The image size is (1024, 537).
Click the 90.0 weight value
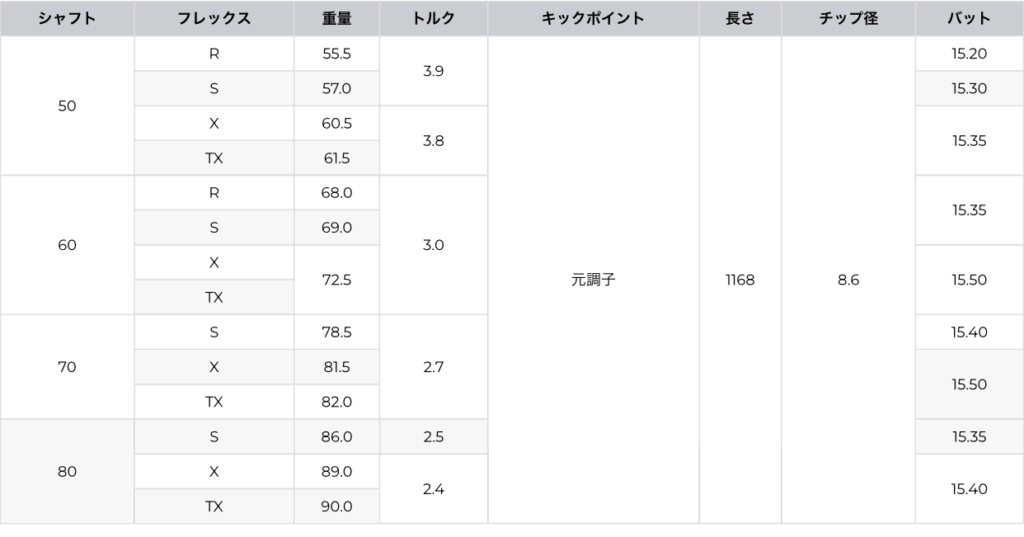tap(337, 506)
